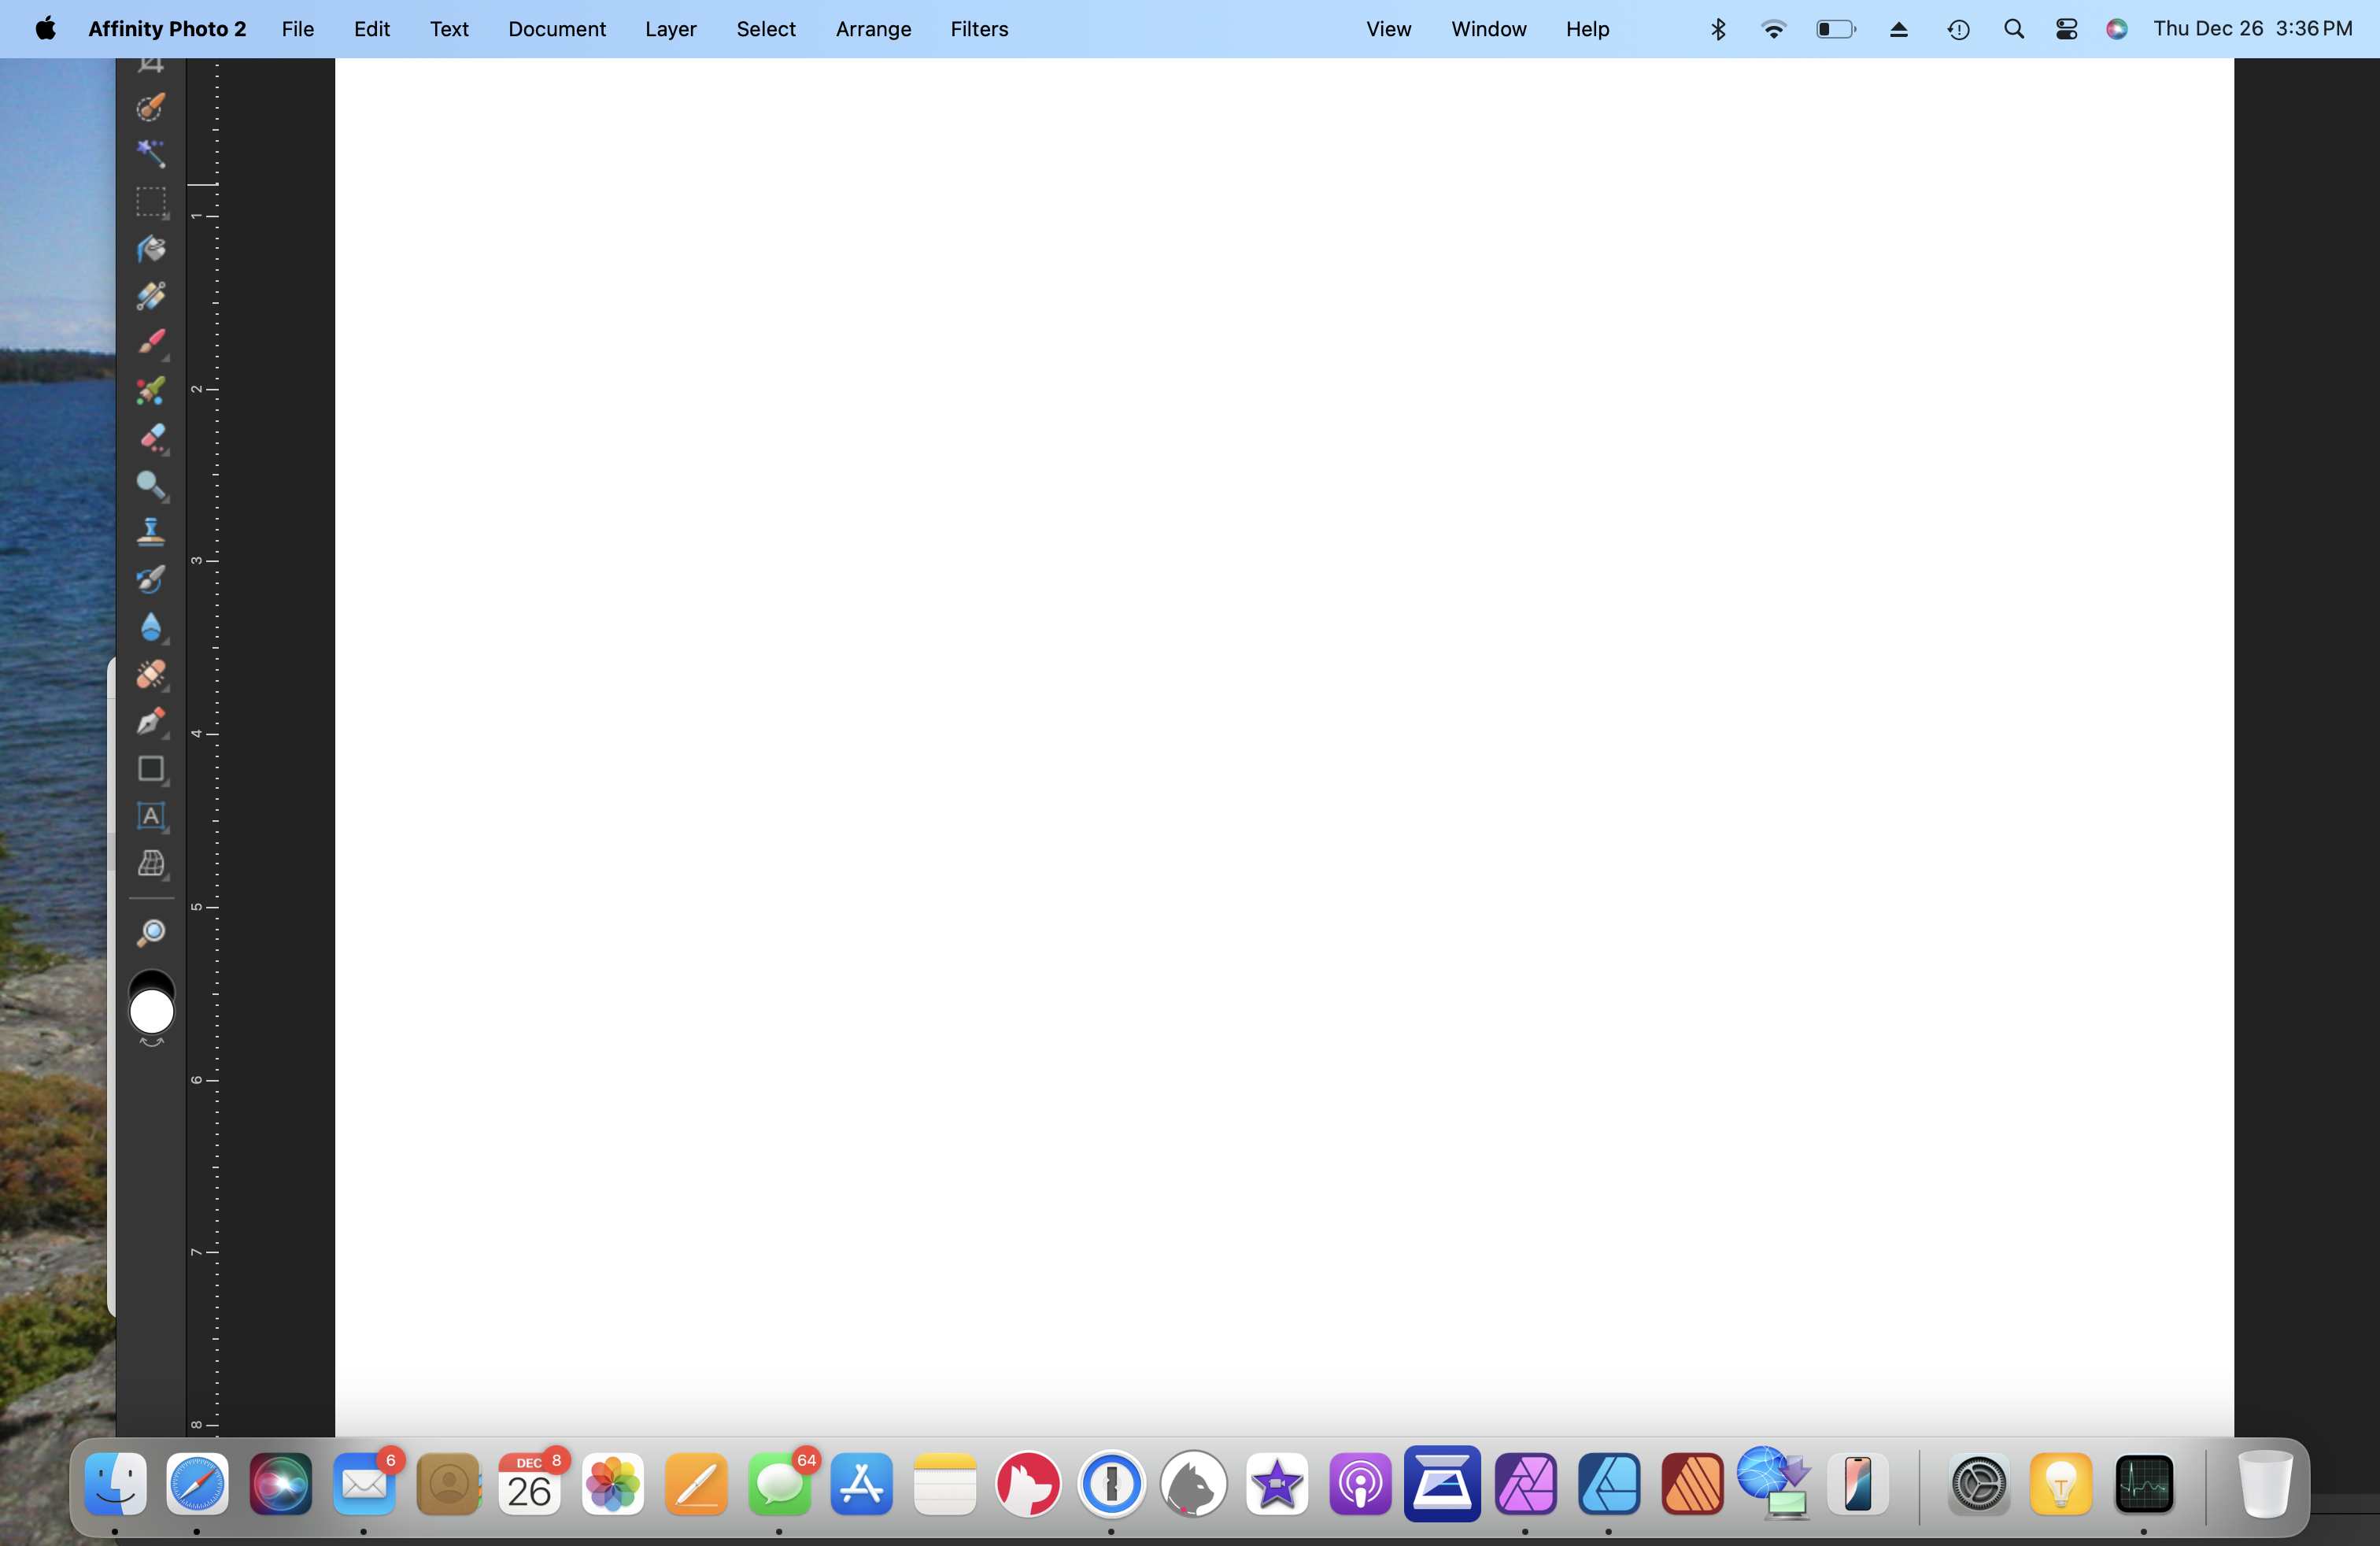The image size is (2380, 1546).
Task: Select the Paint Brush tool
Action: pos(150,342)
